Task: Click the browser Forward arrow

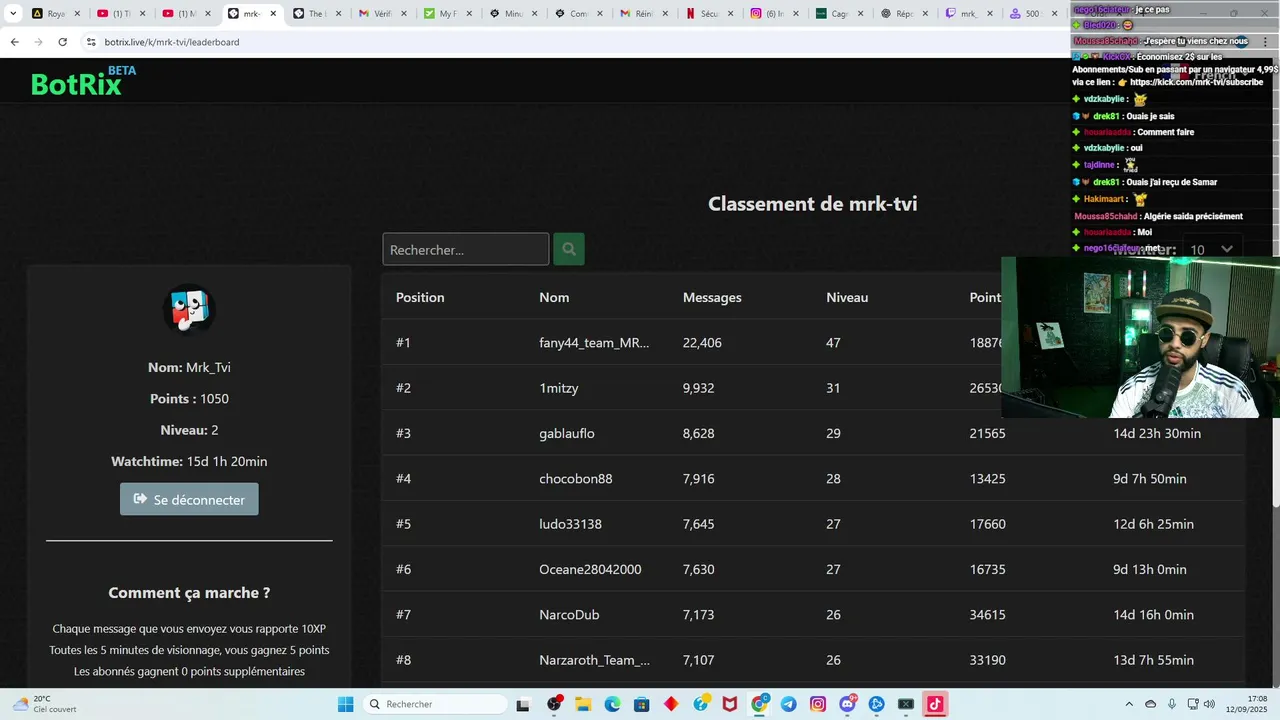Action: pos(38,42)
